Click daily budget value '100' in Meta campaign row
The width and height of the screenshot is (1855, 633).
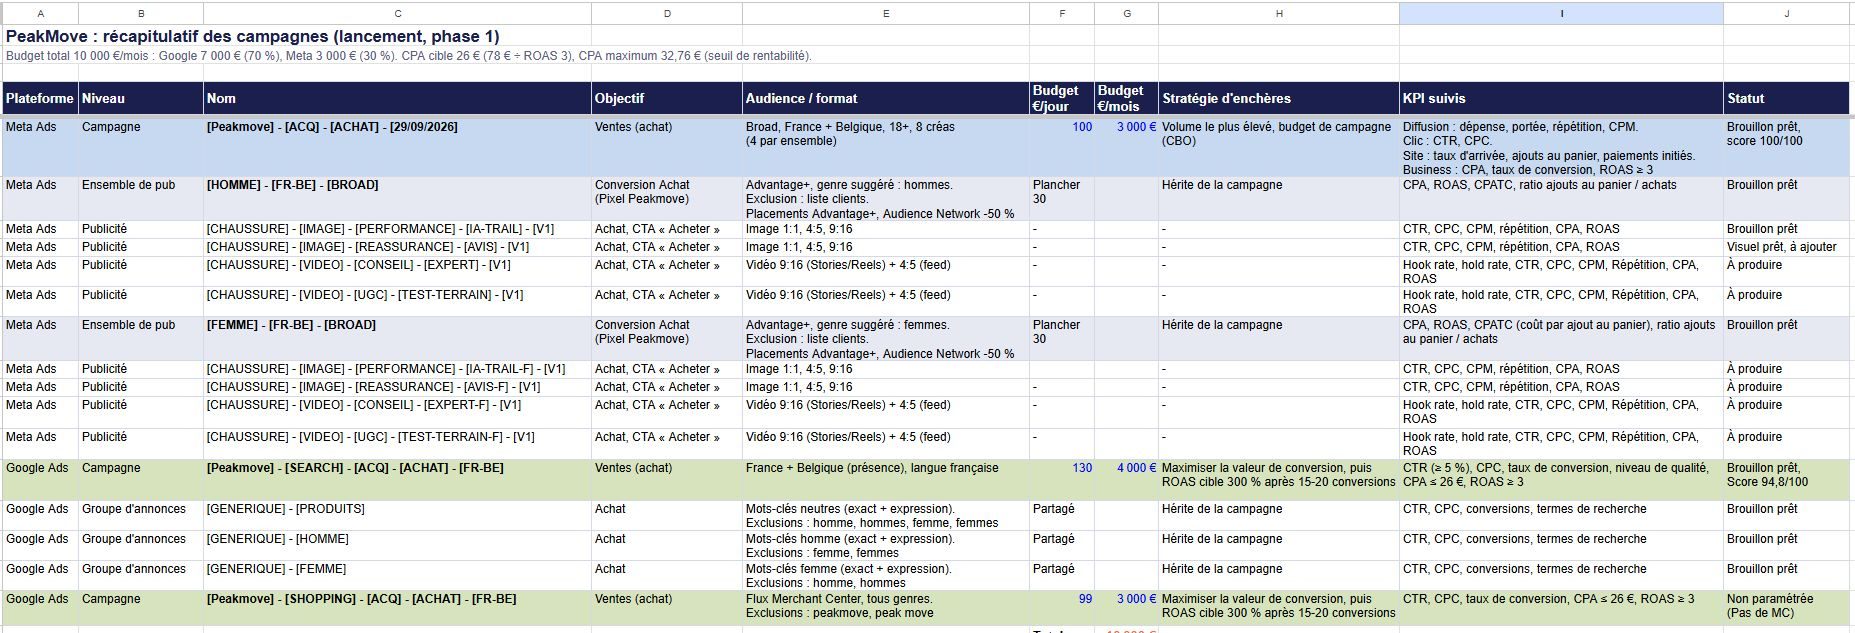1082,127
